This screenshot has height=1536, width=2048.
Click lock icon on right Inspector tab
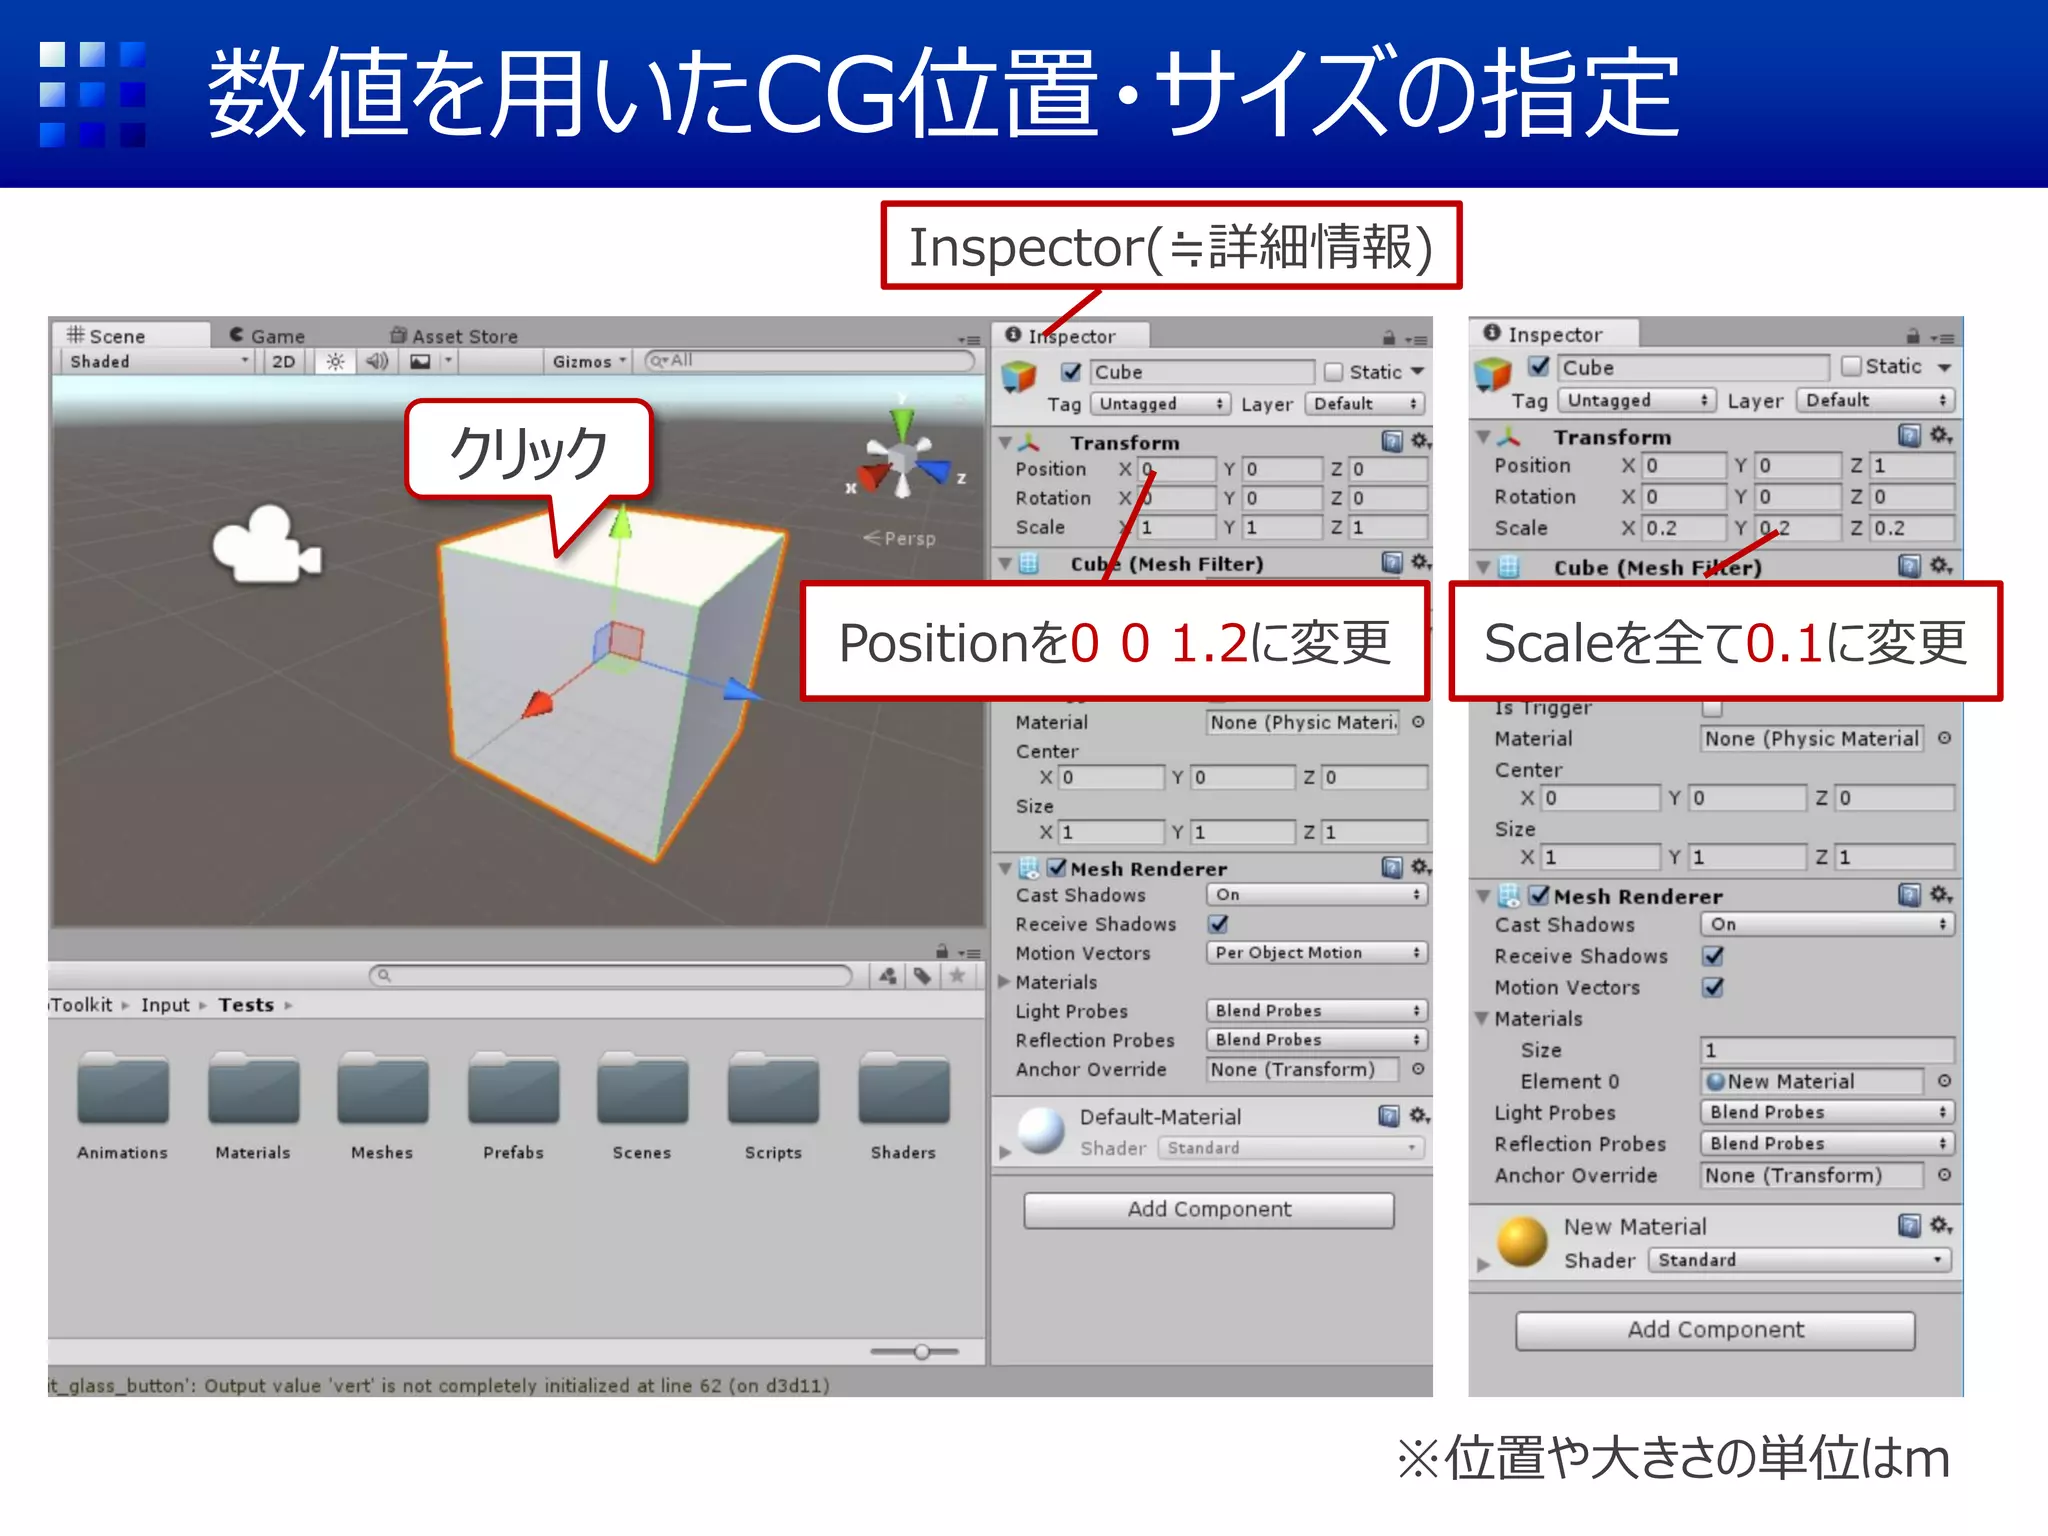(1911, 336)
